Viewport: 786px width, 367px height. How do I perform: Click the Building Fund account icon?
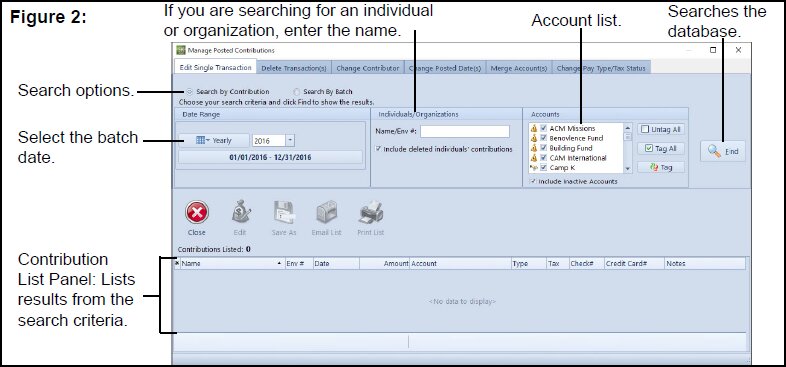point(534,148)
